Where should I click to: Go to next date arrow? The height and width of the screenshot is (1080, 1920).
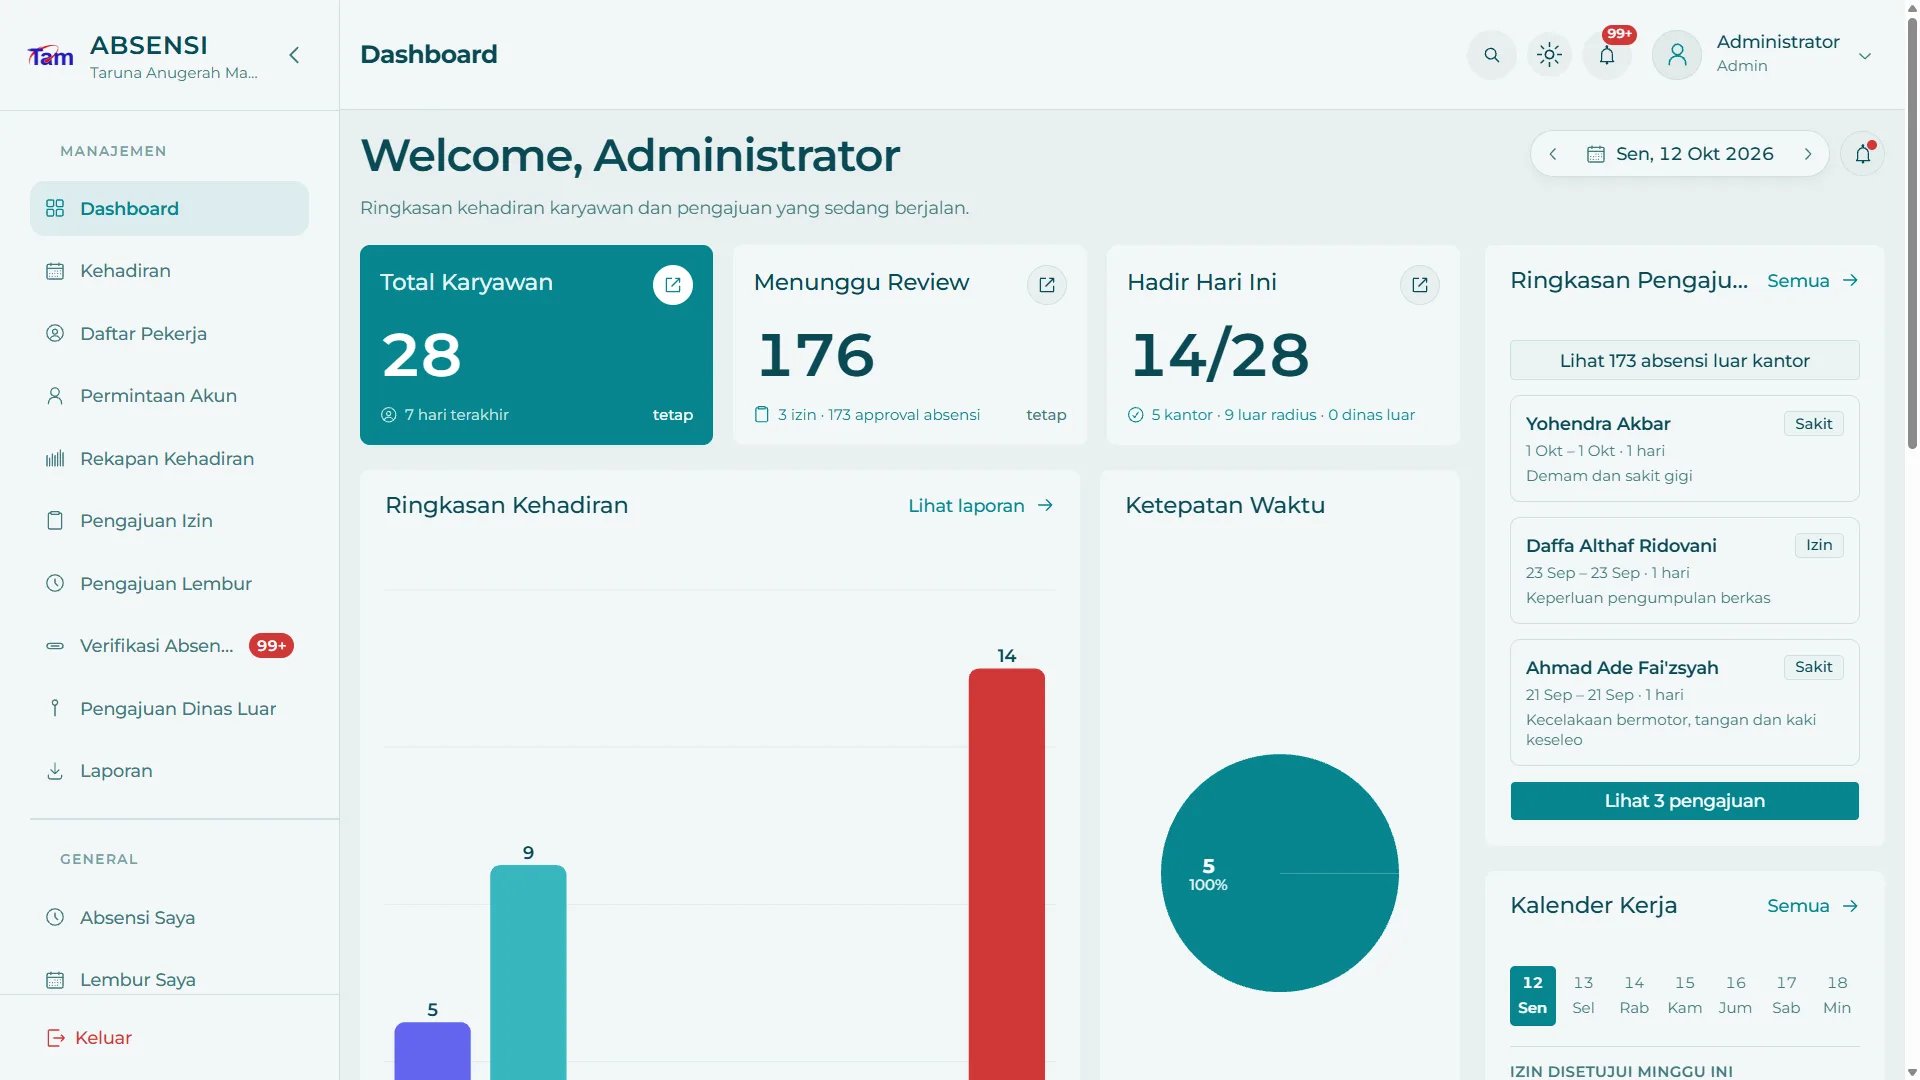coord(1808,154)
